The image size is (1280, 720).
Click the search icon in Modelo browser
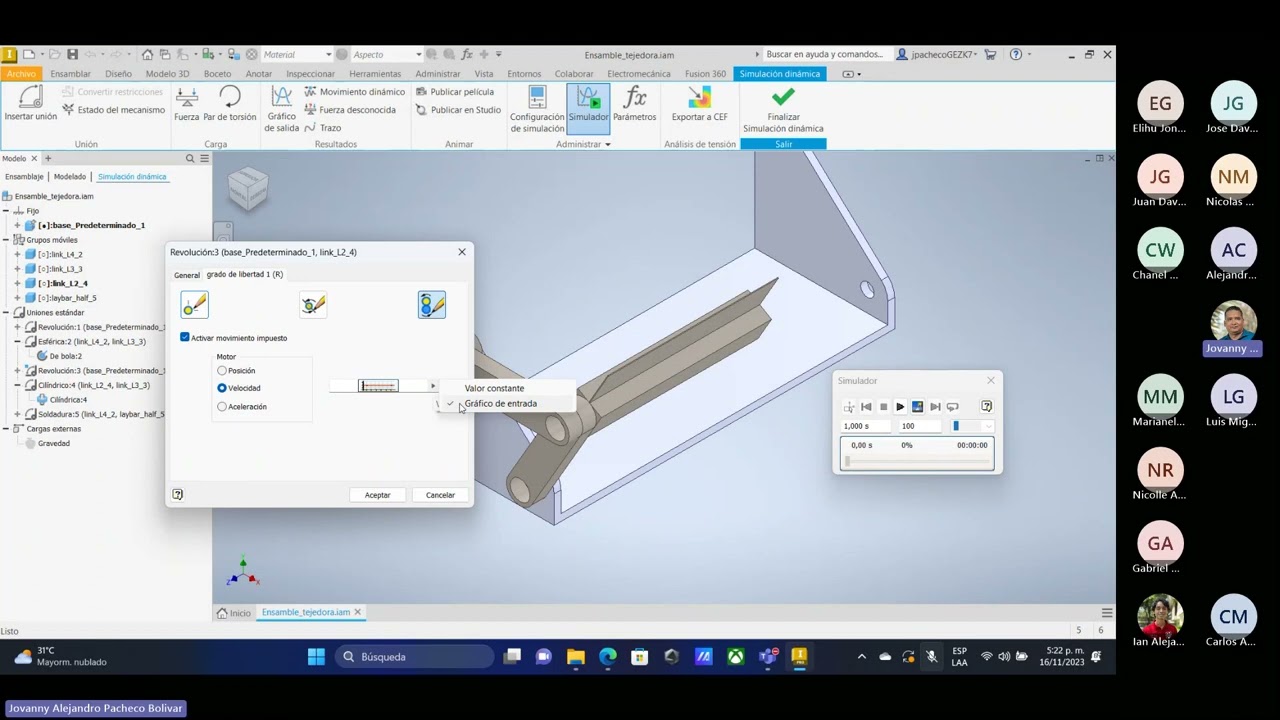[190, 158]
